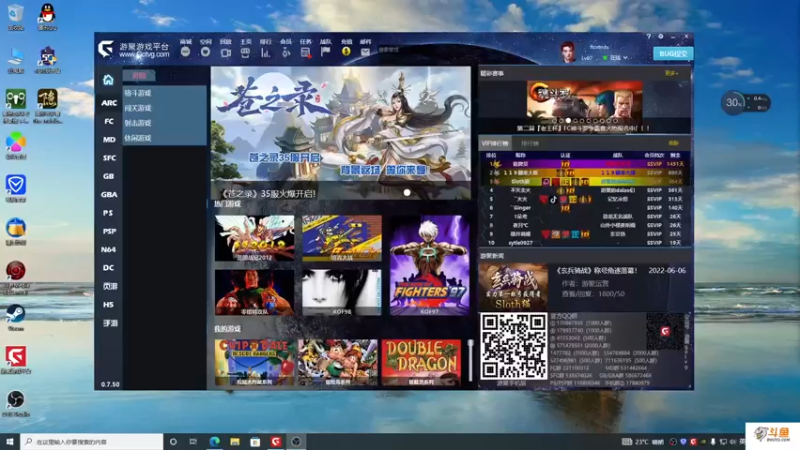
Task: Switch to the 排行榜 ranking tab
Action: click(x=530, y=143)
